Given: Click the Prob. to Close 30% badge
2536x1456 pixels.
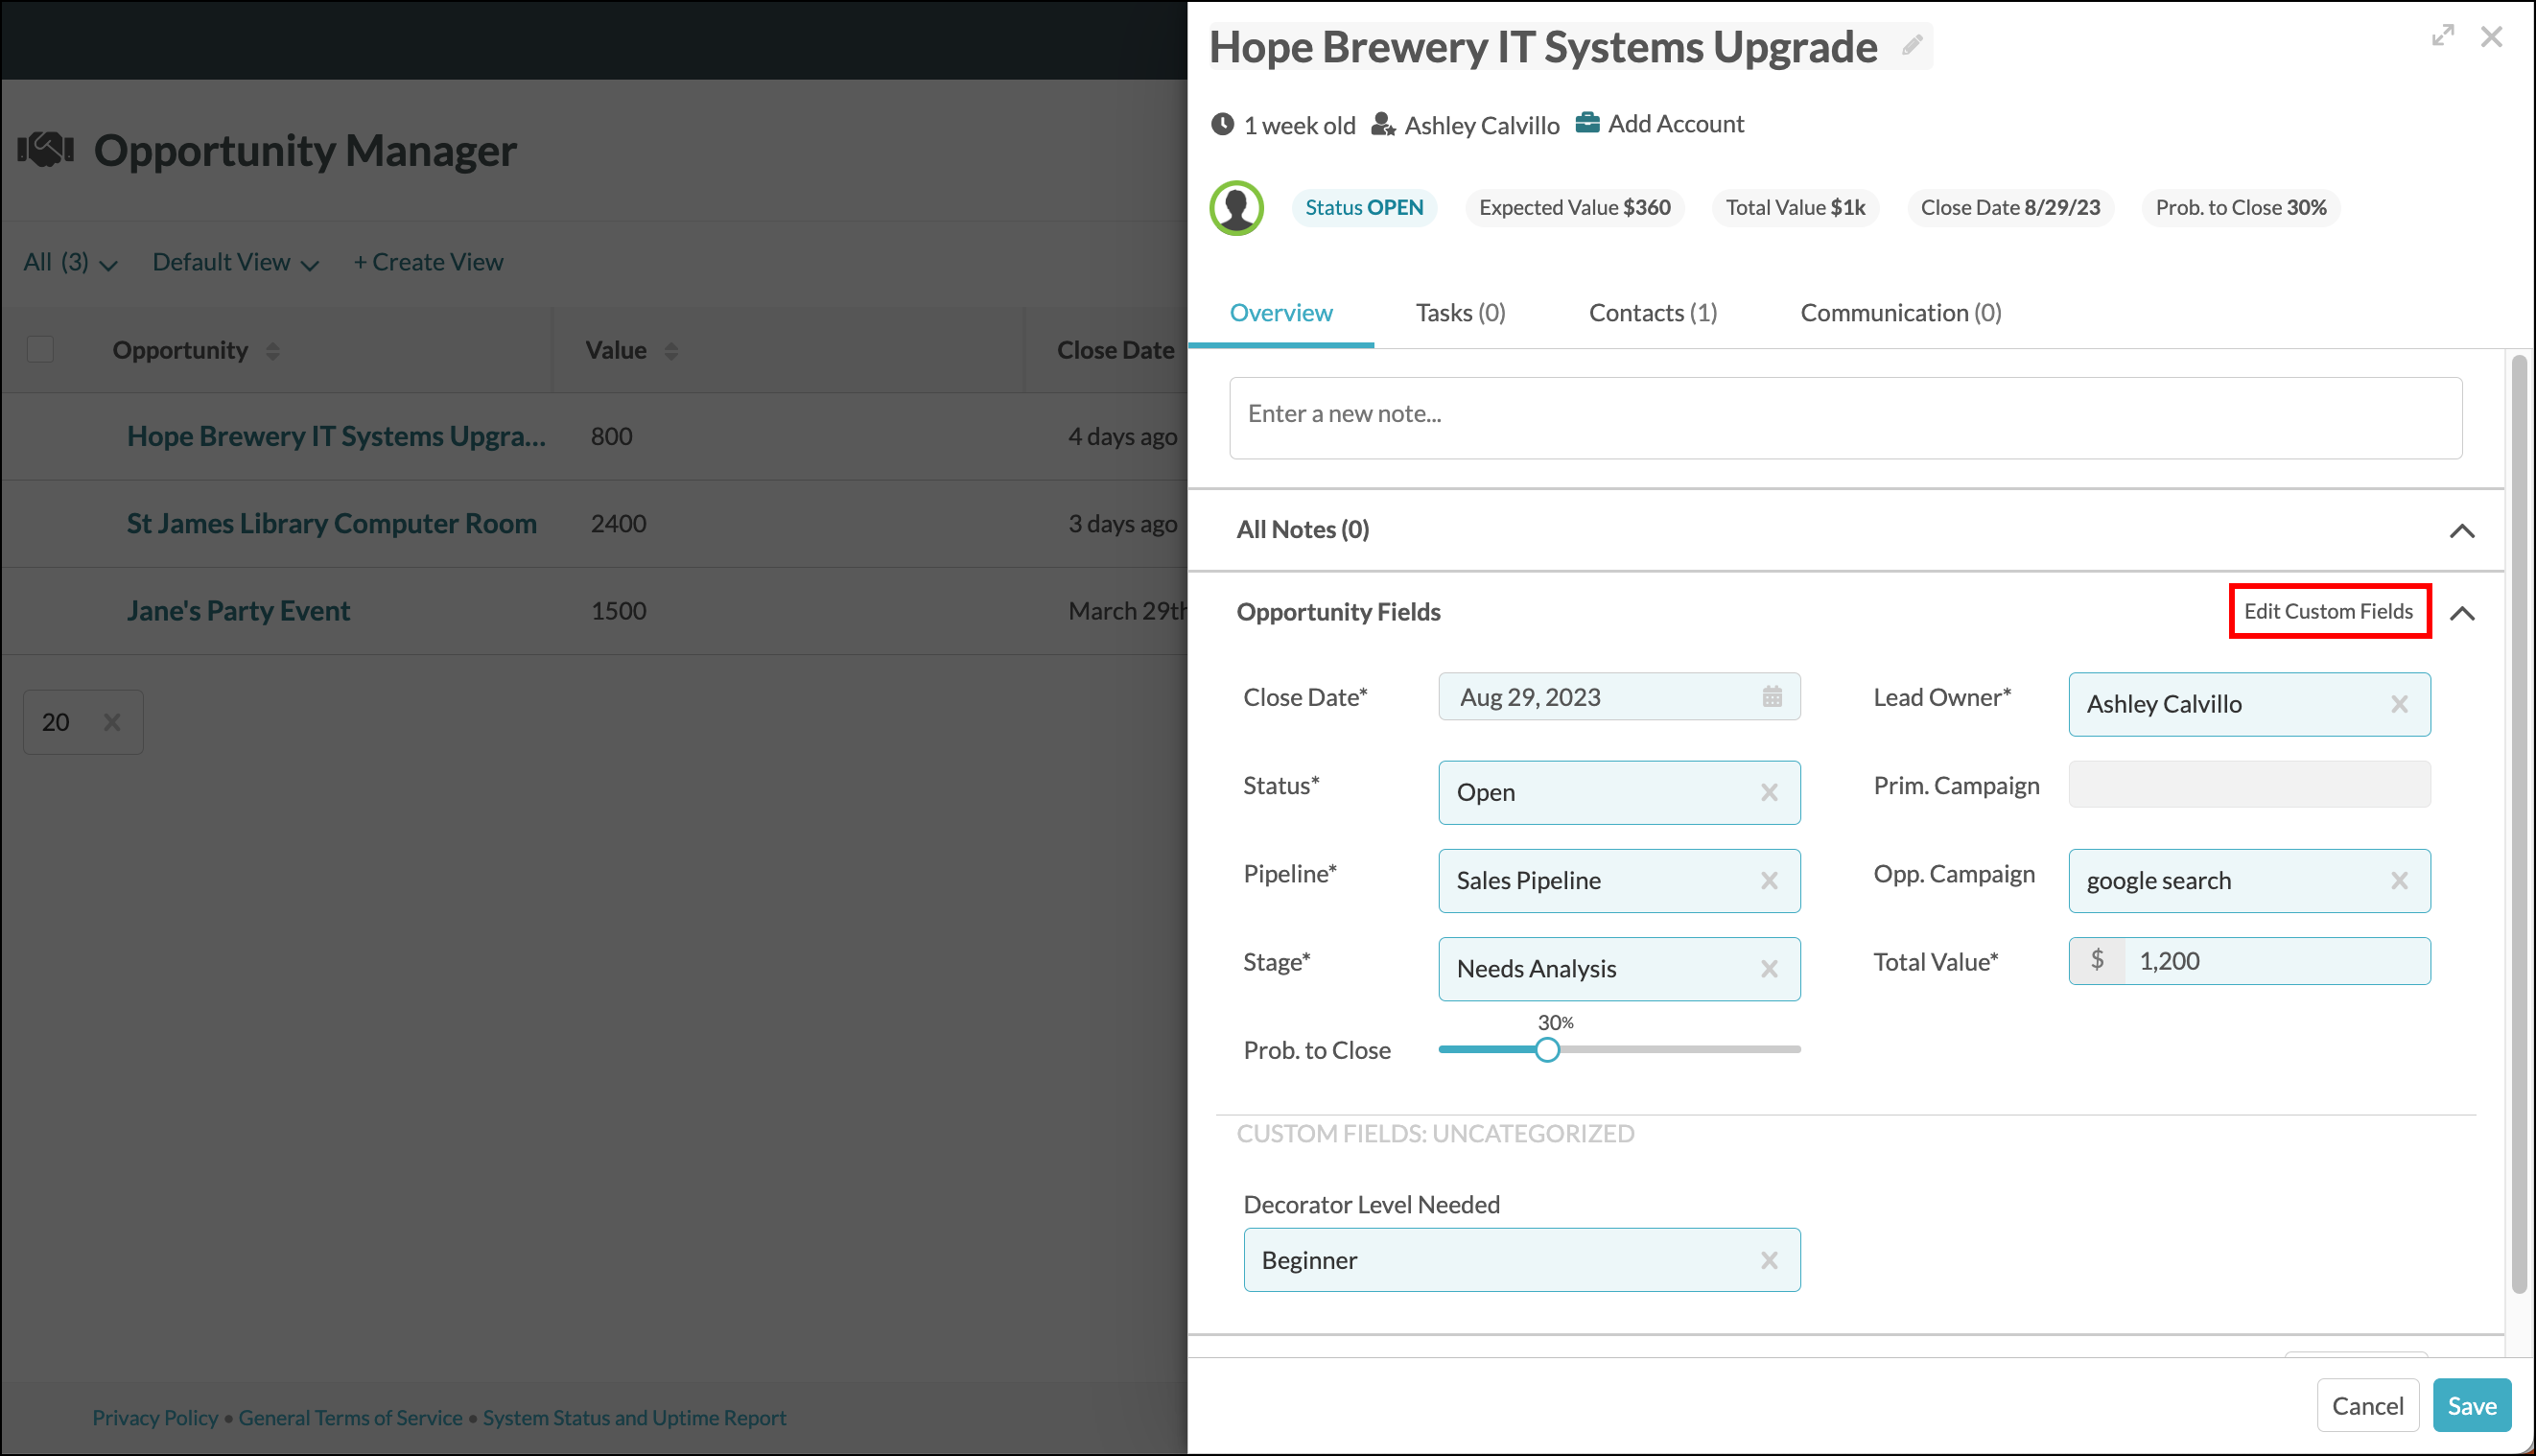Looking at the screenshot, I should [x=2240, y=208].
